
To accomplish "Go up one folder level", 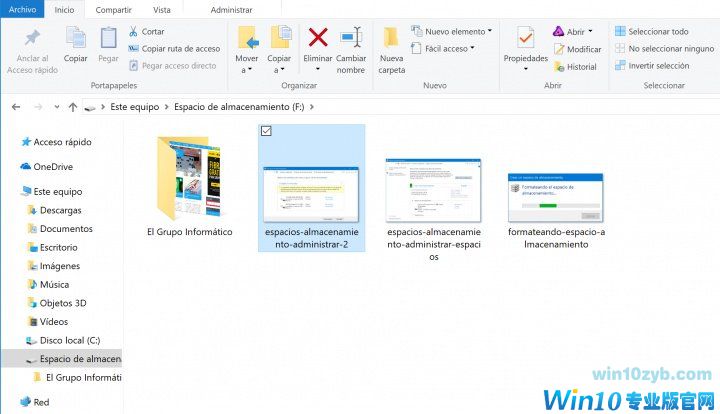I will [x=73, y=107].
